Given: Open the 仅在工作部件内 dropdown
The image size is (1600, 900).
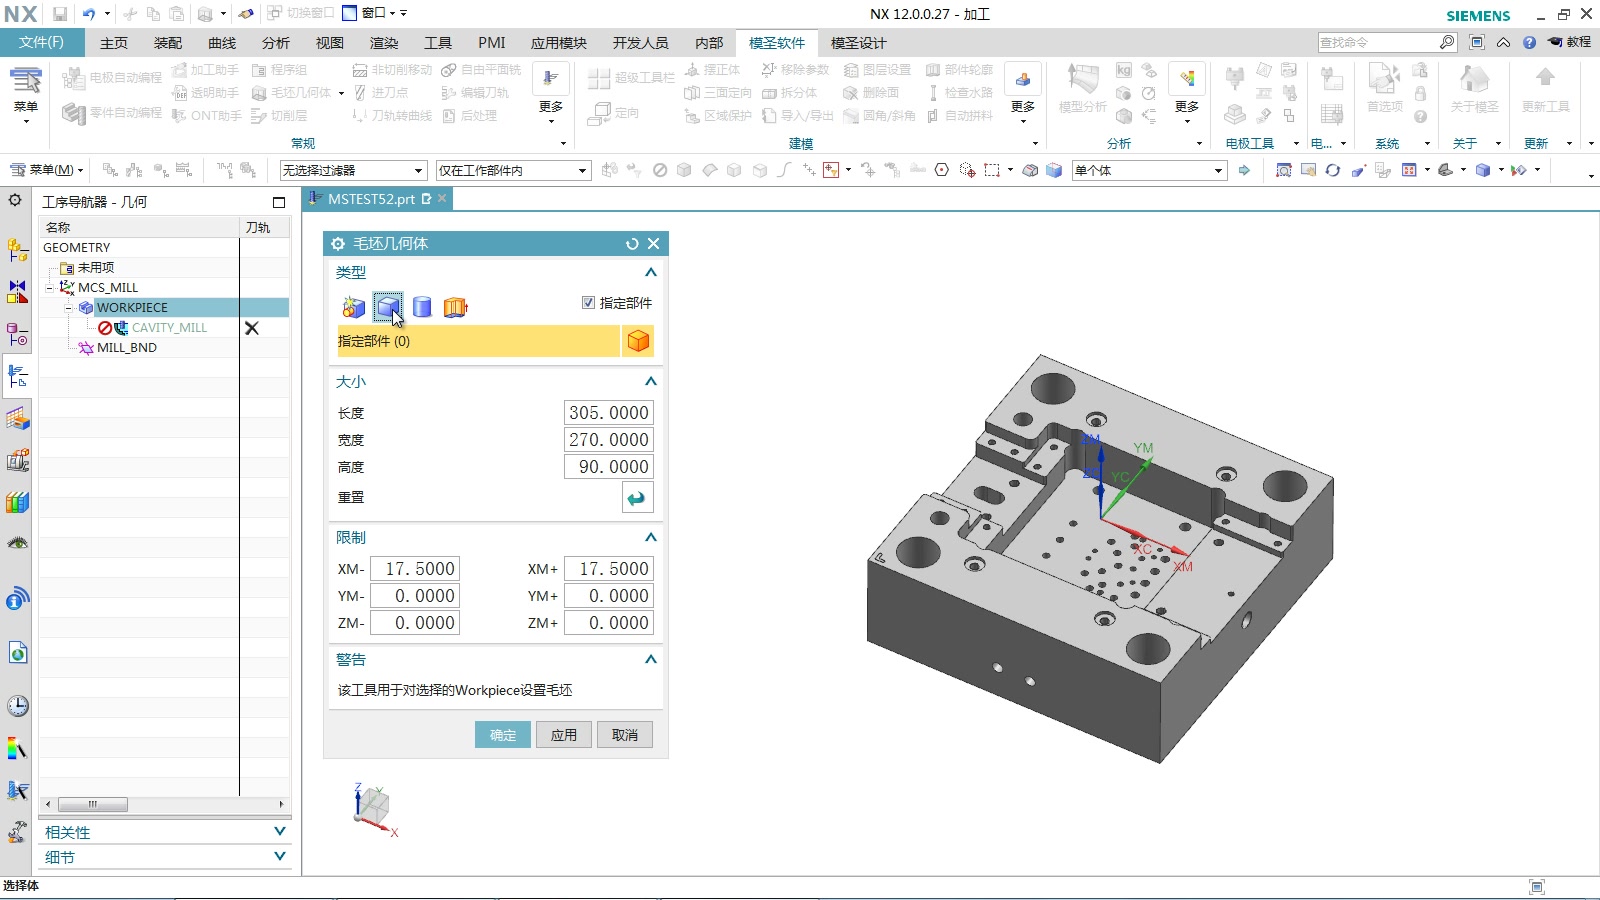Looking at the screenshot, I should coord(513,171).
